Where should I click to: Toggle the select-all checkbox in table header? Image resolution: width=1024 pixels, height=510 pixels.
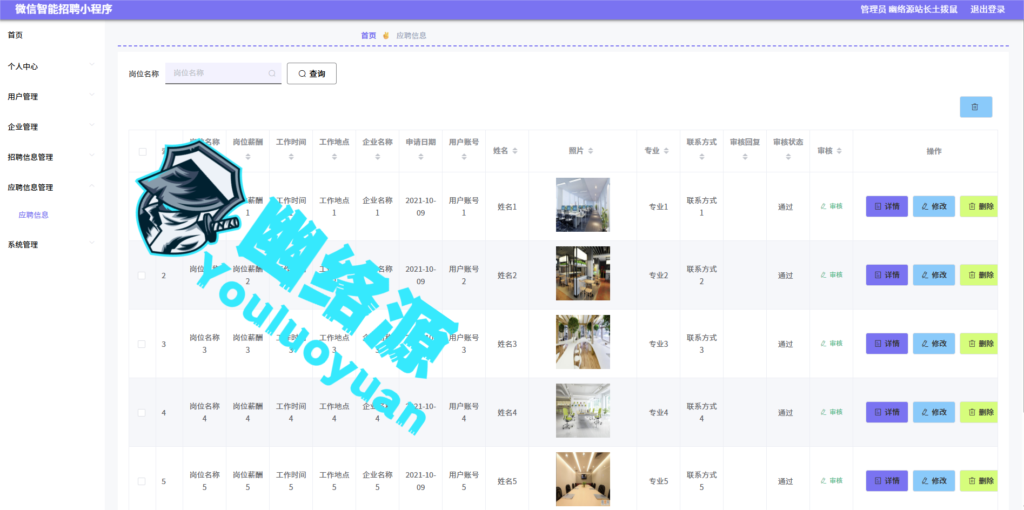coord(142,151)
